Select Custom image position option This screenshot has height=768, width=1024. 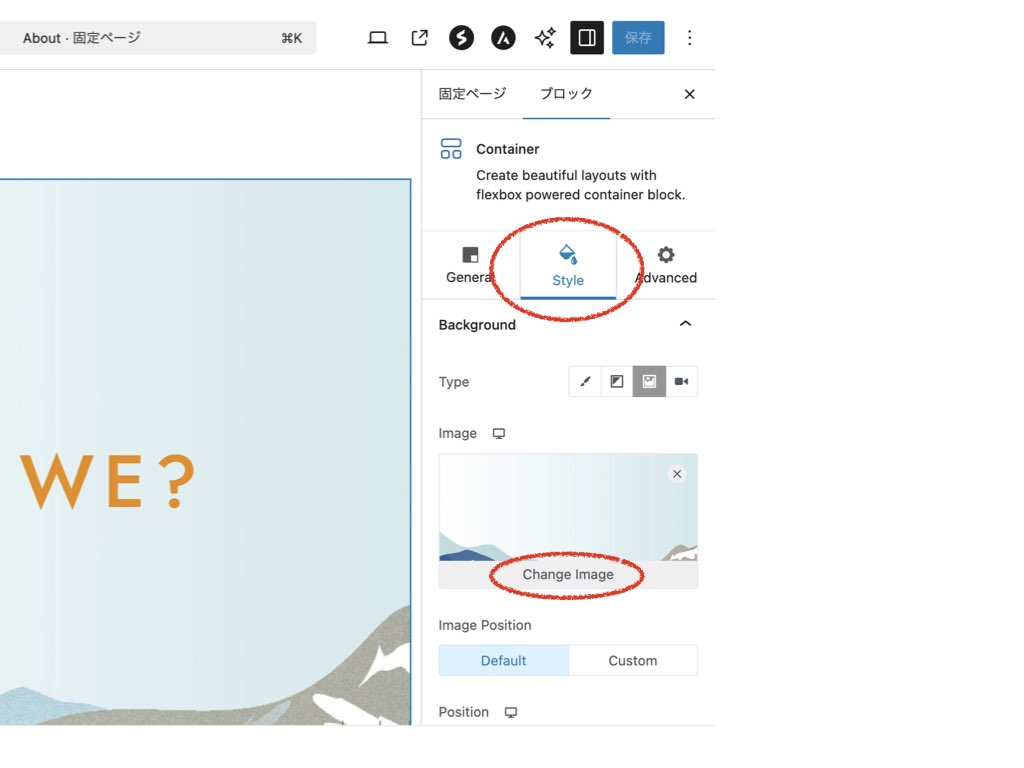click(x=633, y=661)
